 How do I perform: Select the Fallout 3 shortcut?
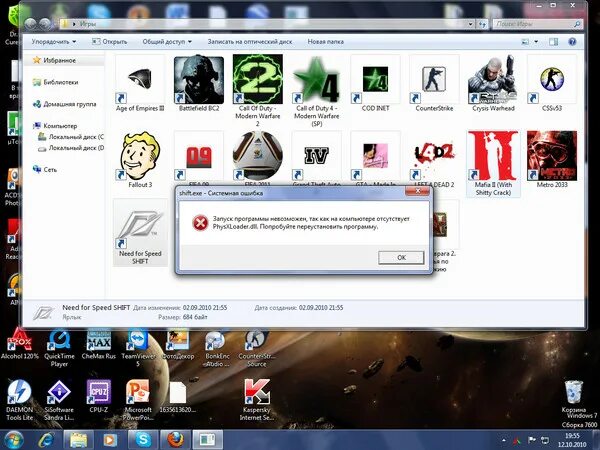pos(140,160)
